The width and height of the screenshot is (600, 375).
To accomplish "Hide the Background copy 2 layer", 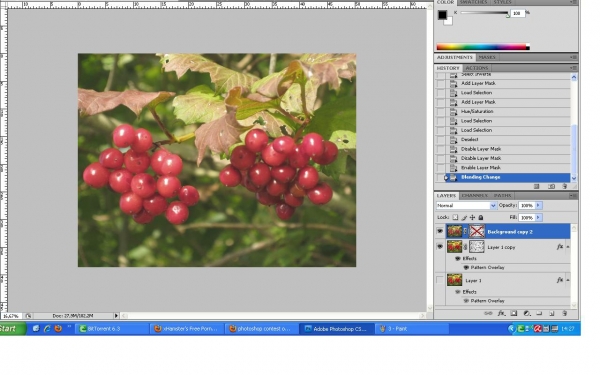I will pyautogui.click(x=440, y=231).
